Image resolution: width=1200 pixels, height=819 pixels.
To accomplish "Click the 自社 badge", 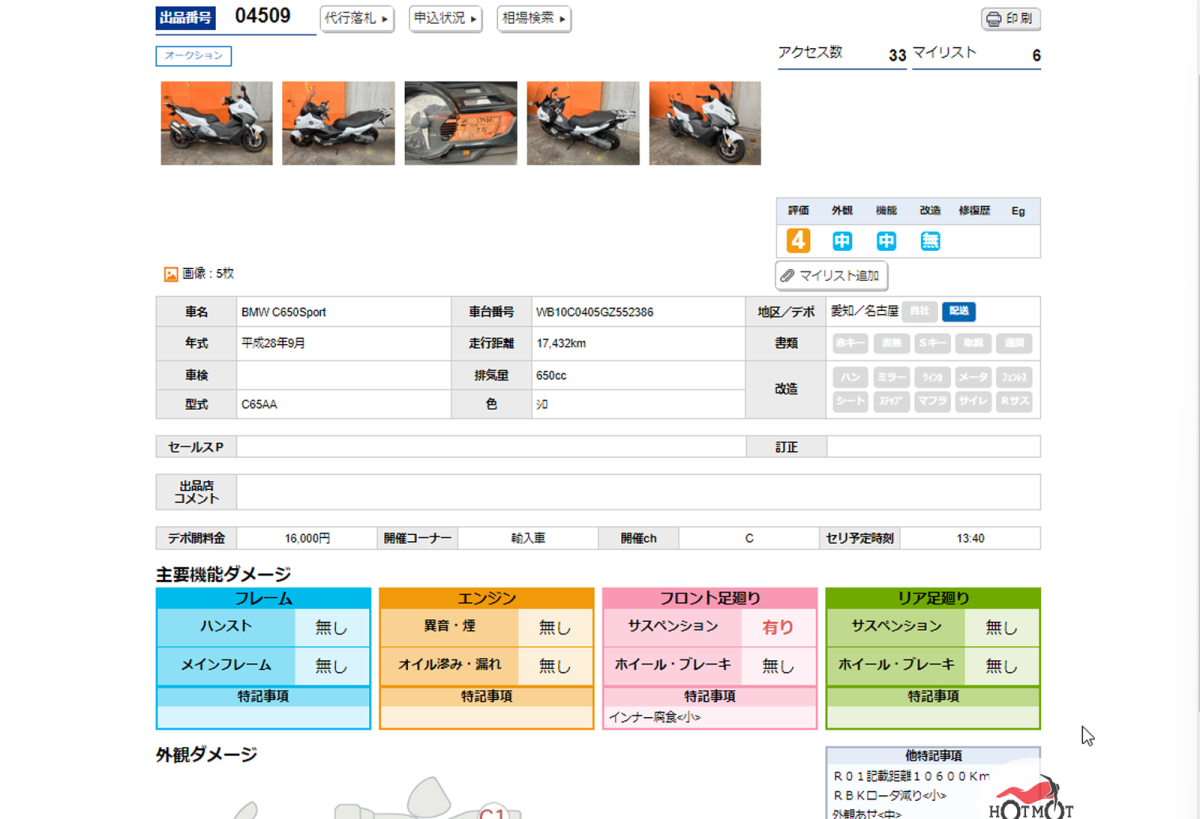I will pos(920,311).
